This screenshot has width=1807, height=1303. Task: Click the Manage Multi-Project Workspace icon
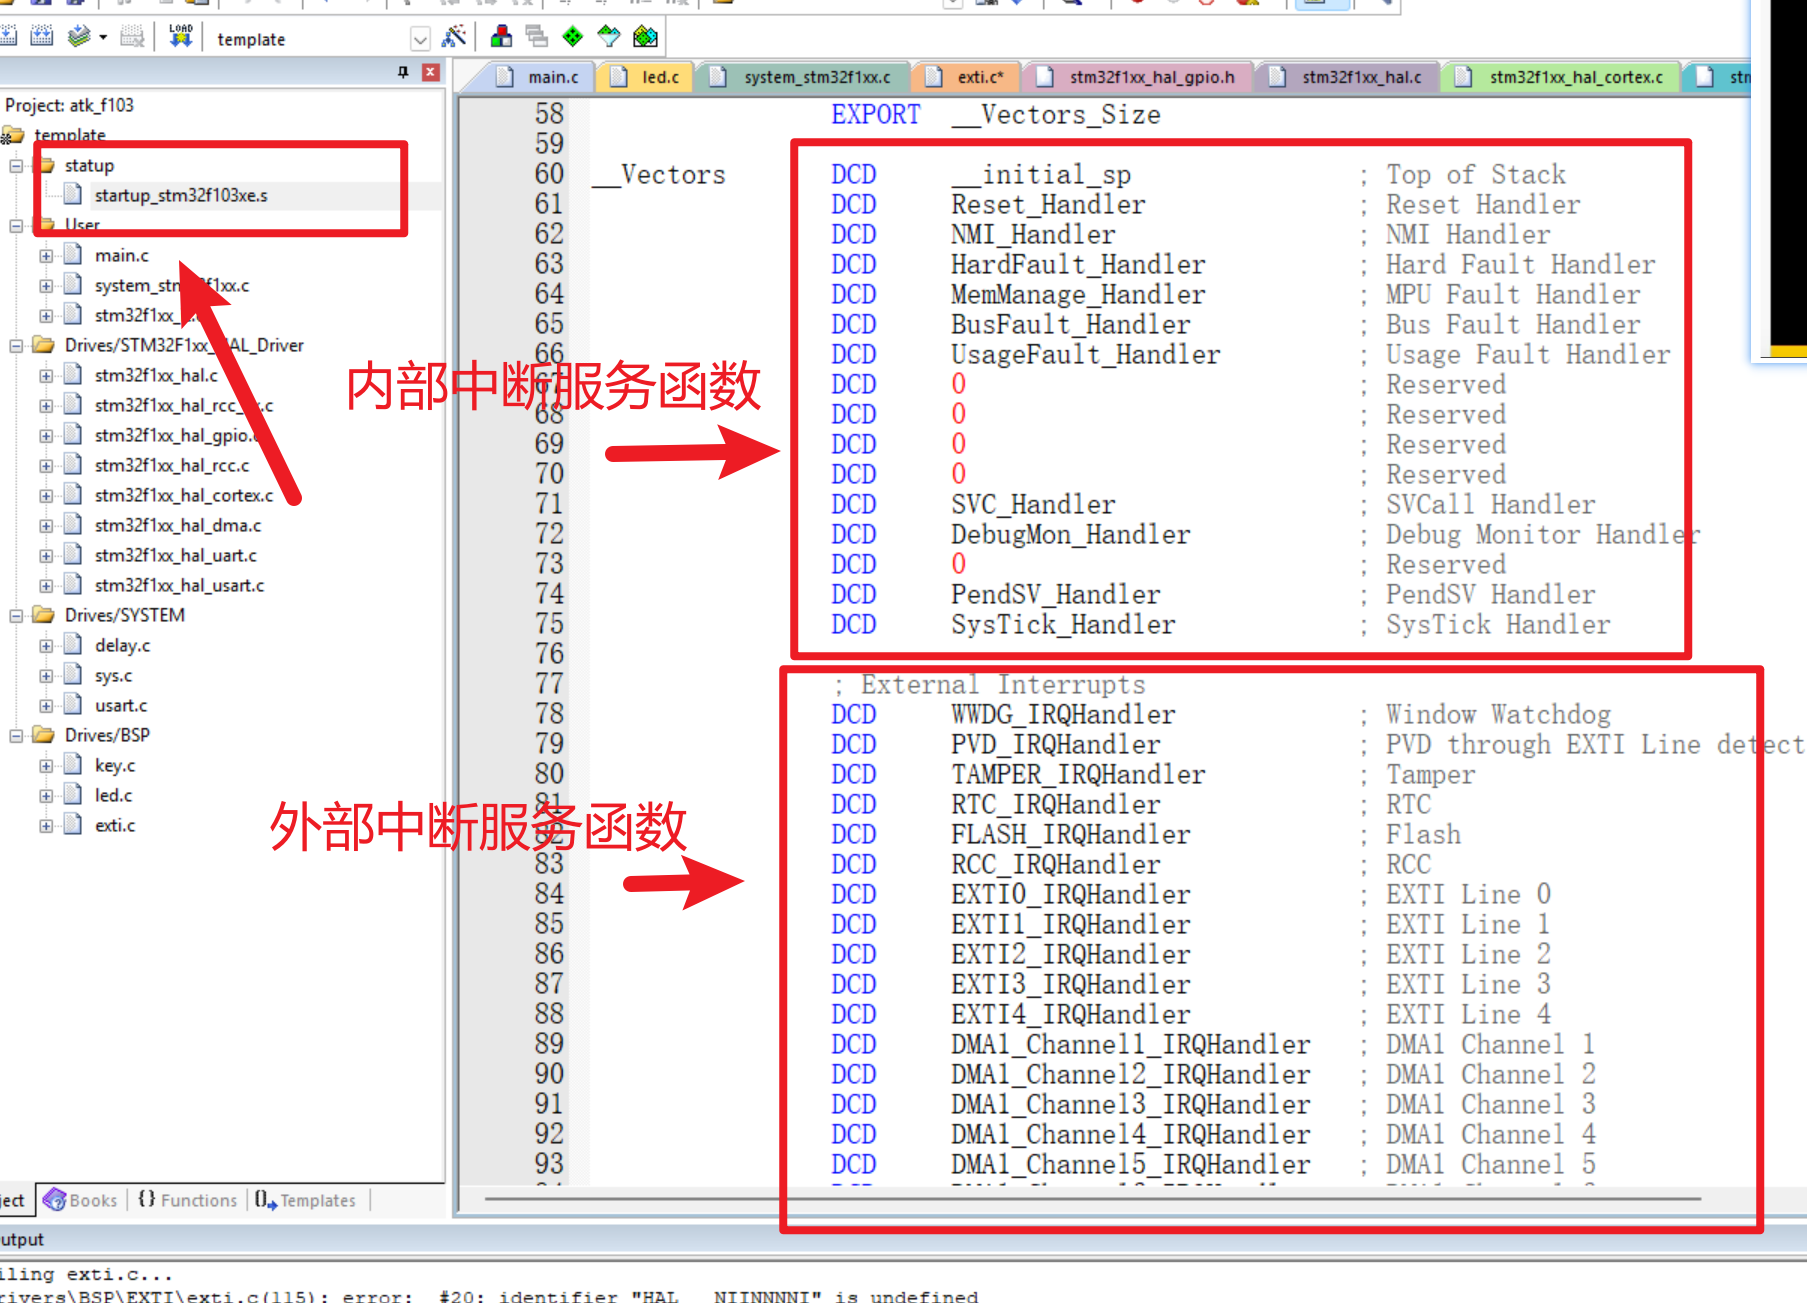[537, 37]
